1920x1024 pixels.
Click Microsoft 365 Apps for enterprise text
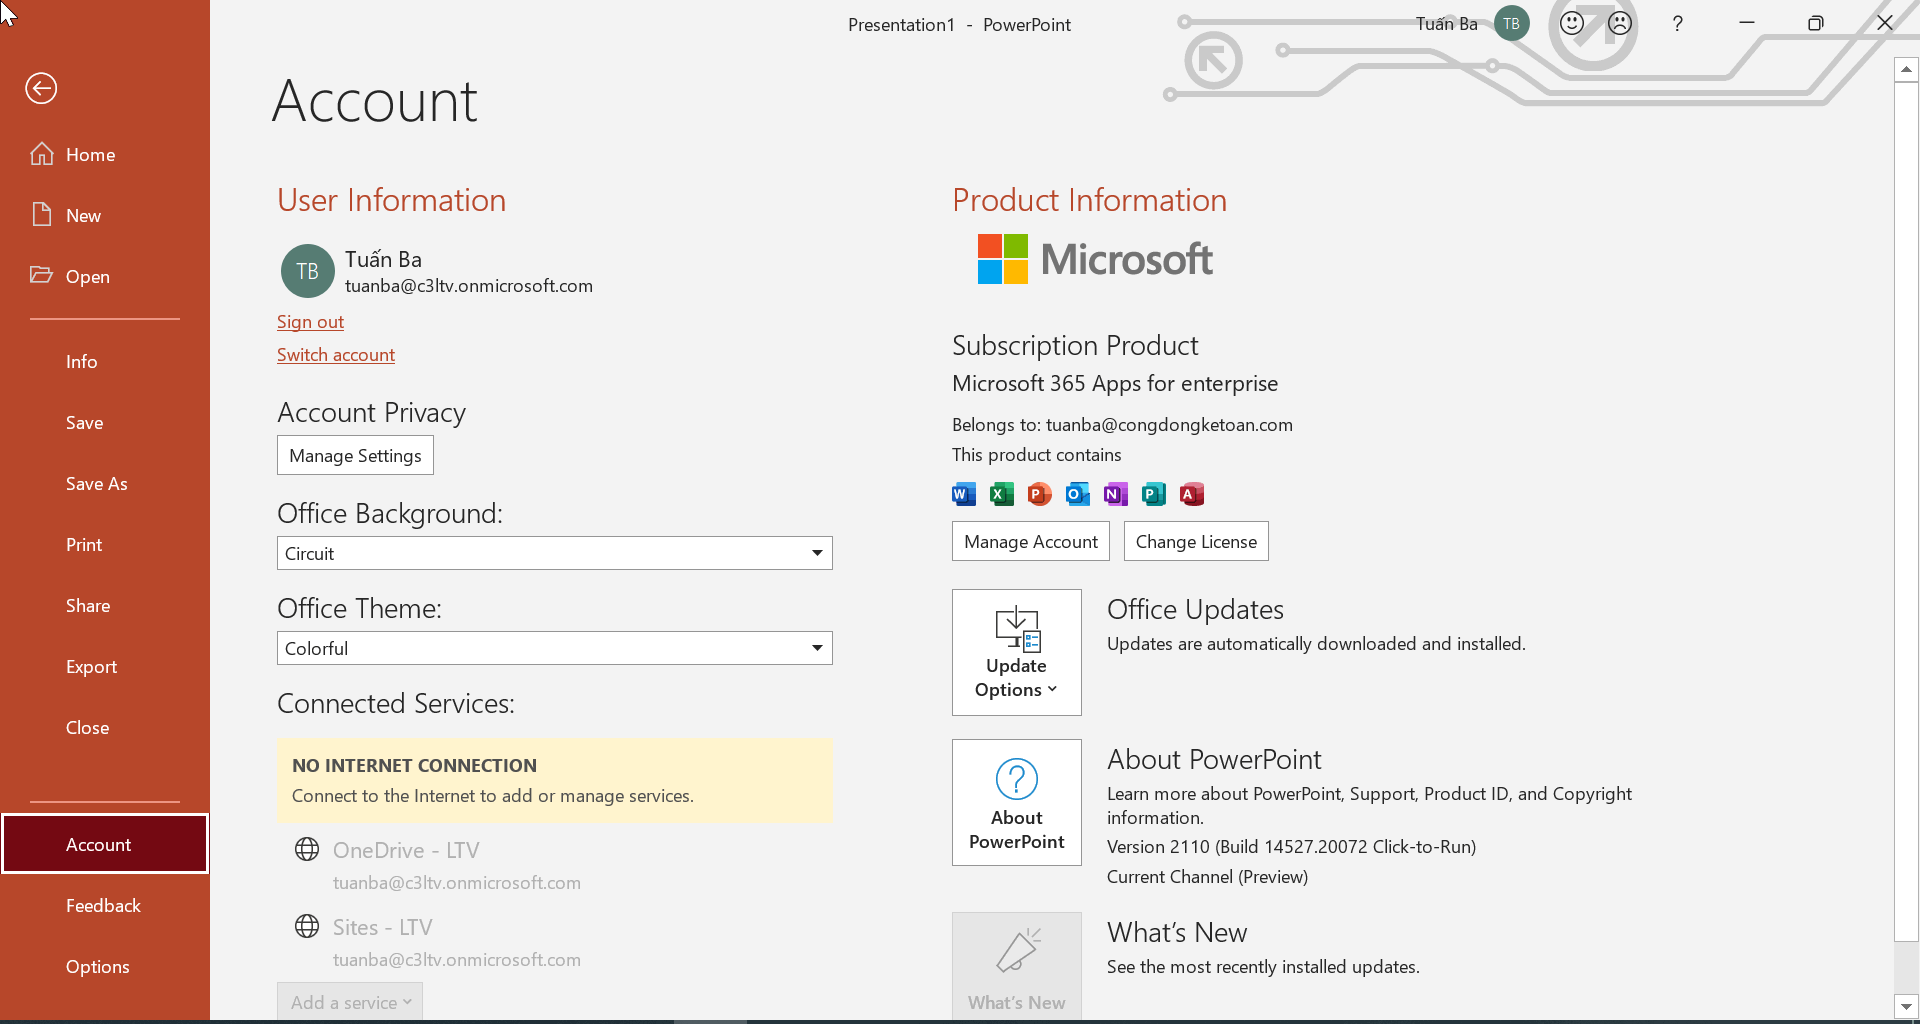click(1115, 384)
